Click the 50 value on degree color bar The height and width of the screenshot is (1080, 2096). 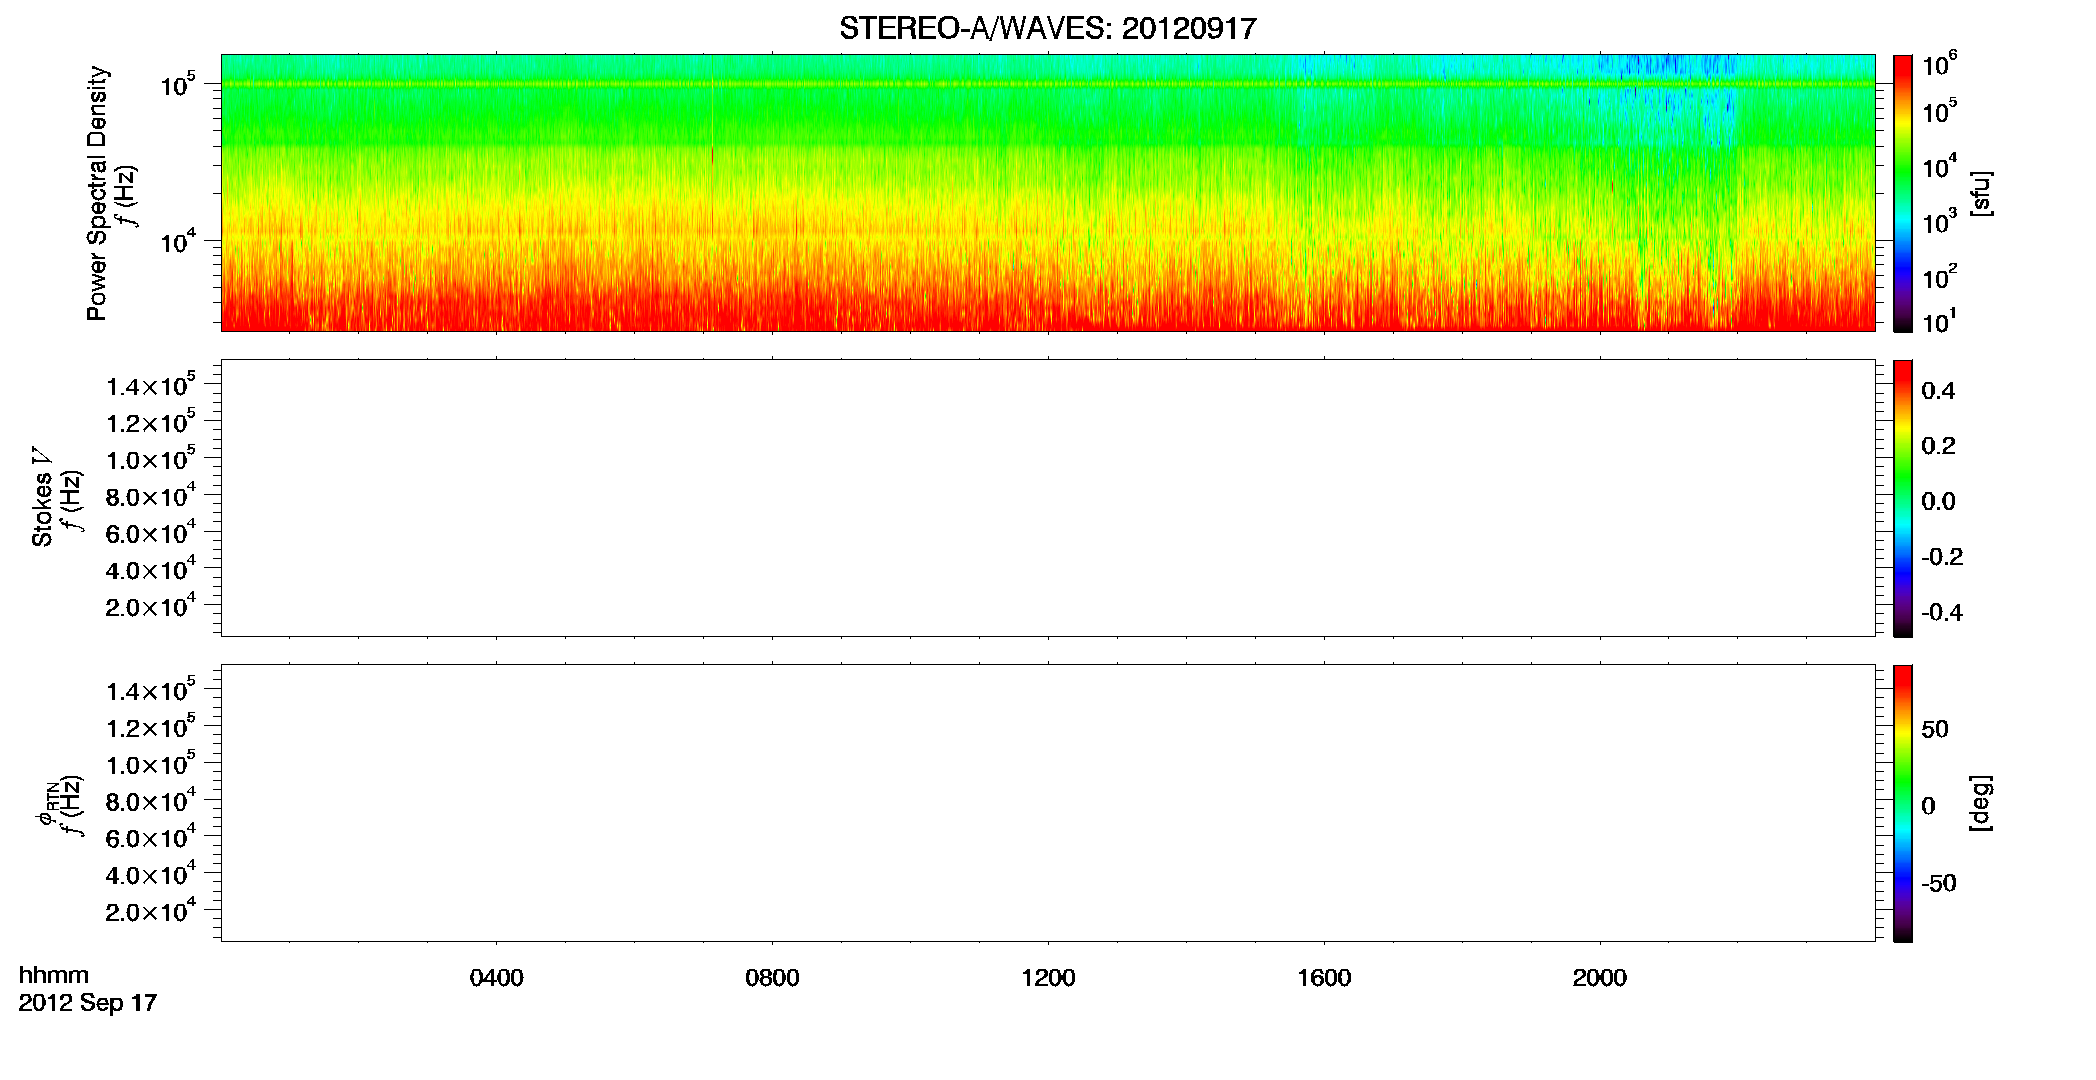tap(1934, 729)
